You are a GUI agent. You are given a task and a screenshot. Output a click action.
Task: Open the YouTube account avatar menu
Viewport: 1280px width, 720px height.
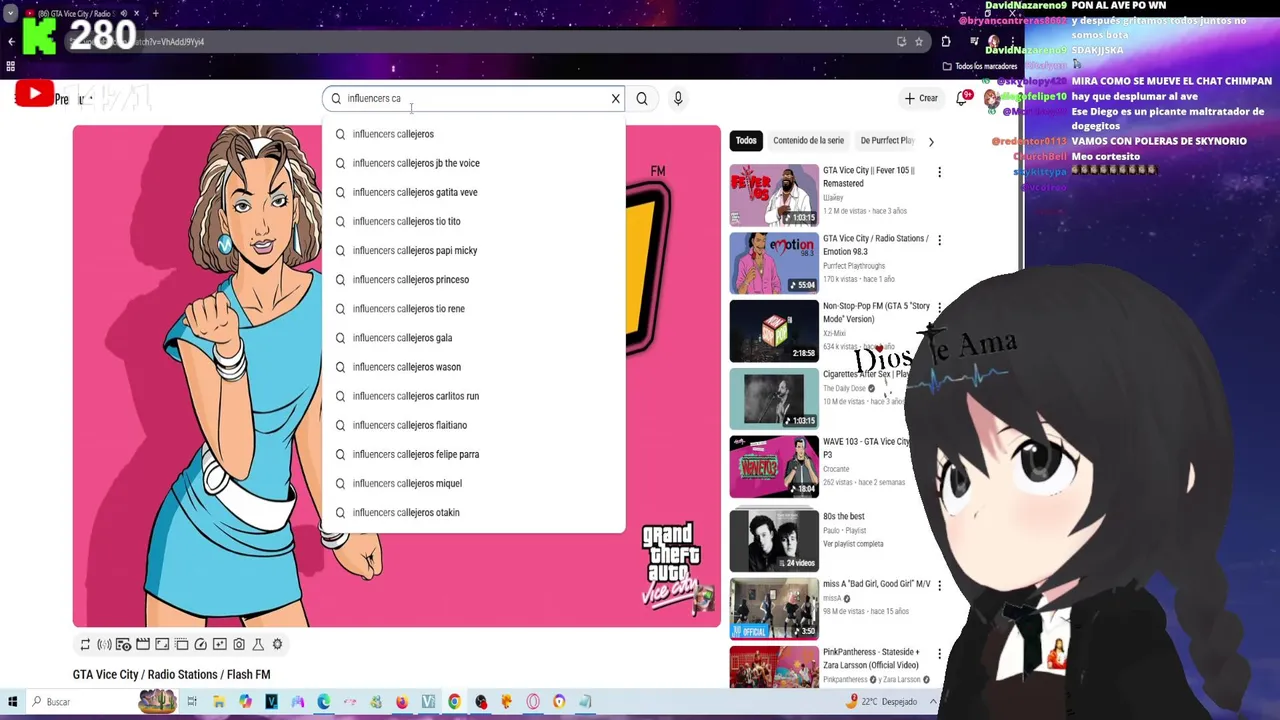tap(992, 99)
